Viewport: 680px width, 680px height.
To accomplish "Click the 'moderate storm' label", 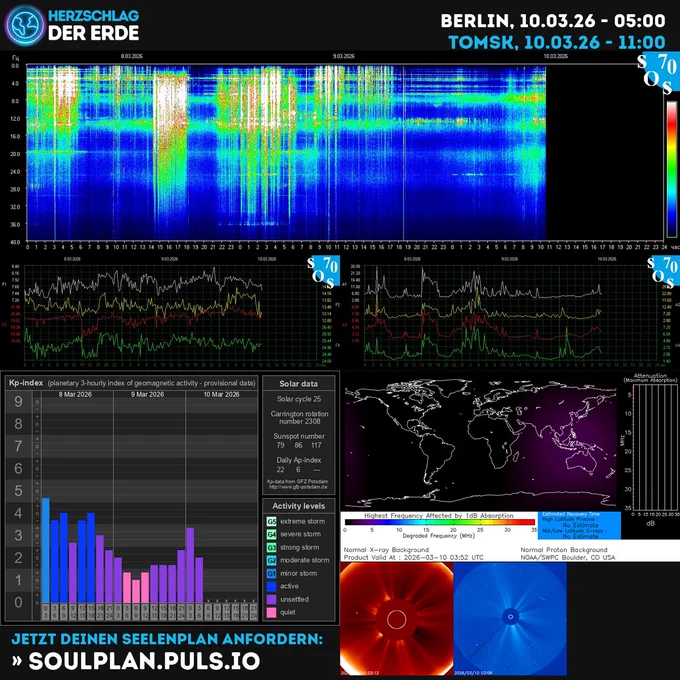I will tap(304, 560).
